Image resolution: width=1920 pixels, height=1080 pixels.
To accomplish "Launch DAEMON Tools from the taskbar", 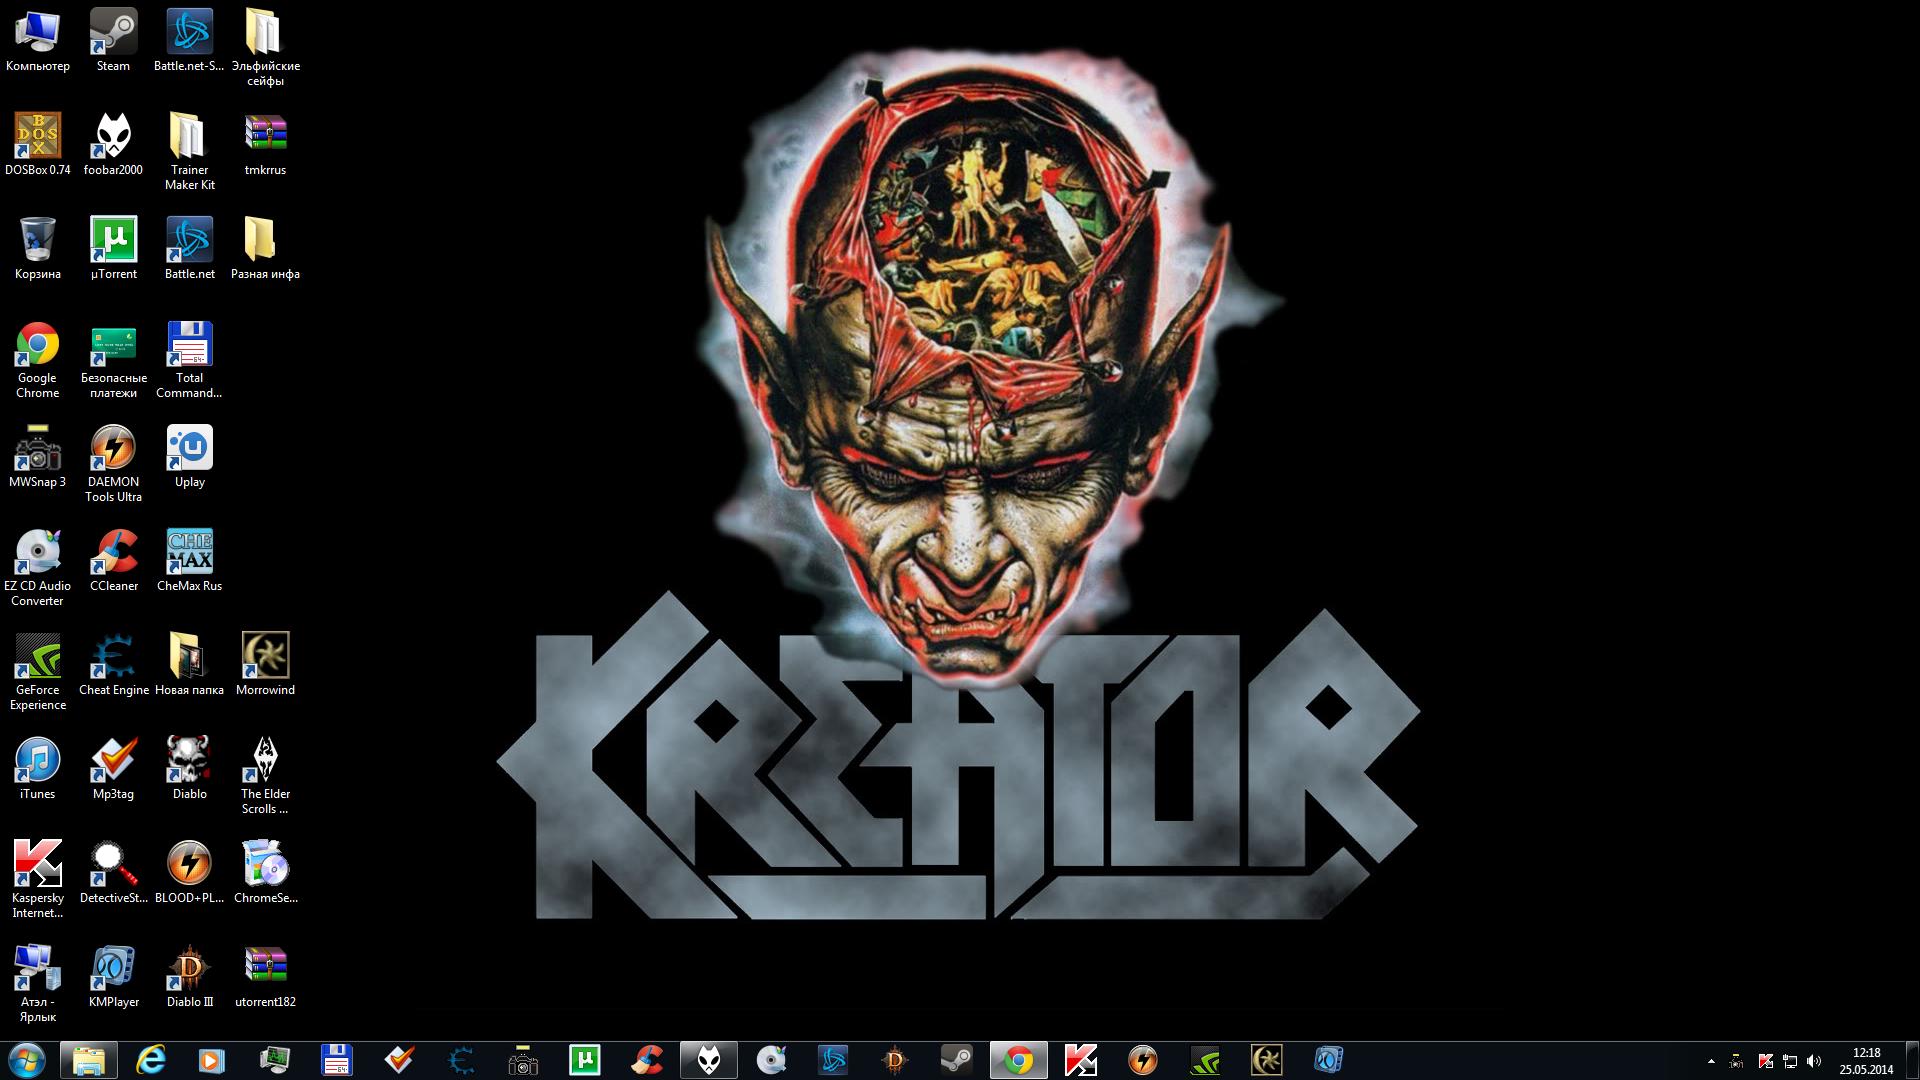I will coord(1143,1060).
